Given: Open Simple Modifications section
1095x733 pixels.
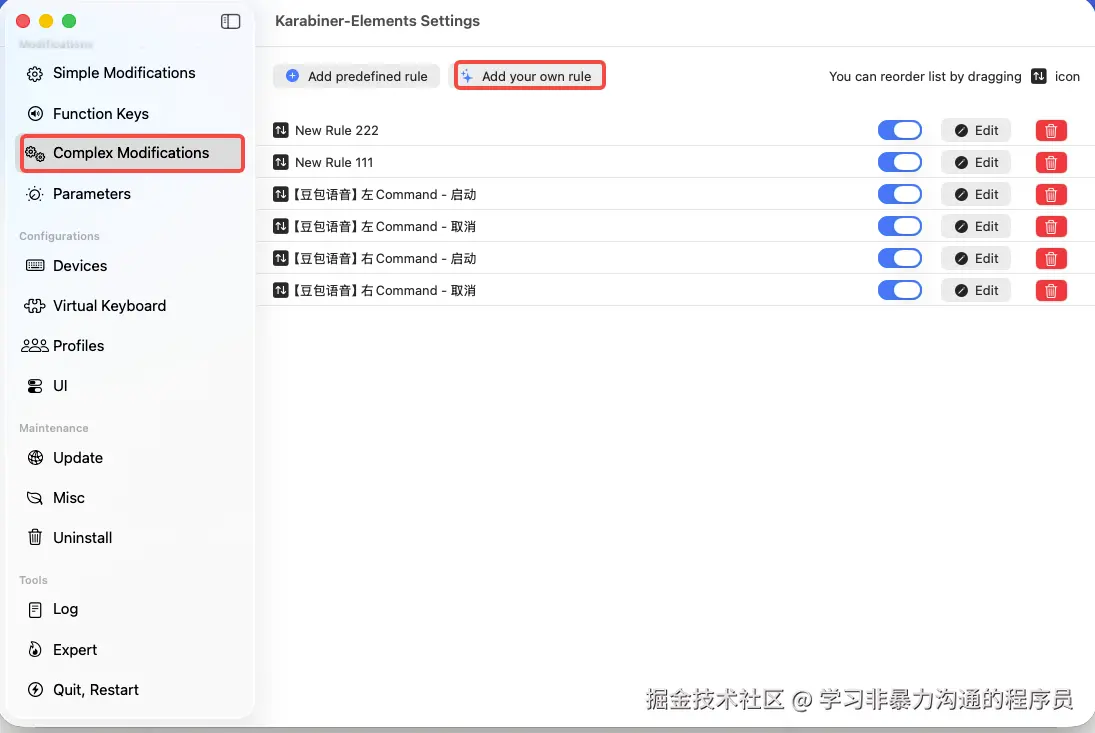Looking at the screenshot, I should click(x=131, y=73).
